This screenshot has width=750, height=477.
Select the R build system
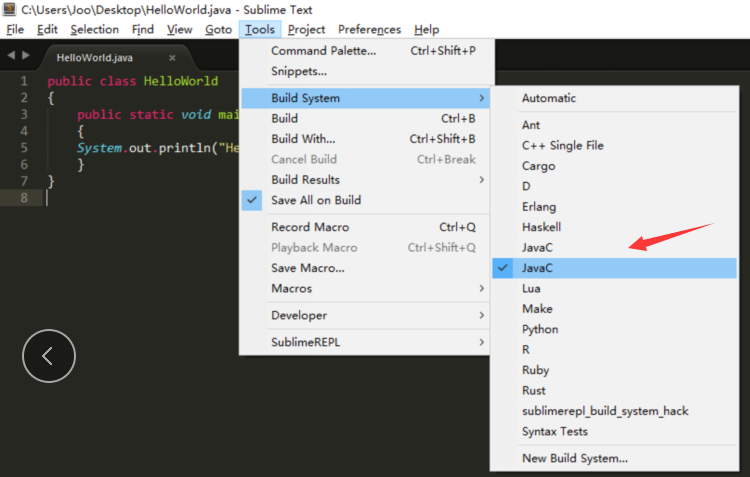pos(615,350)
